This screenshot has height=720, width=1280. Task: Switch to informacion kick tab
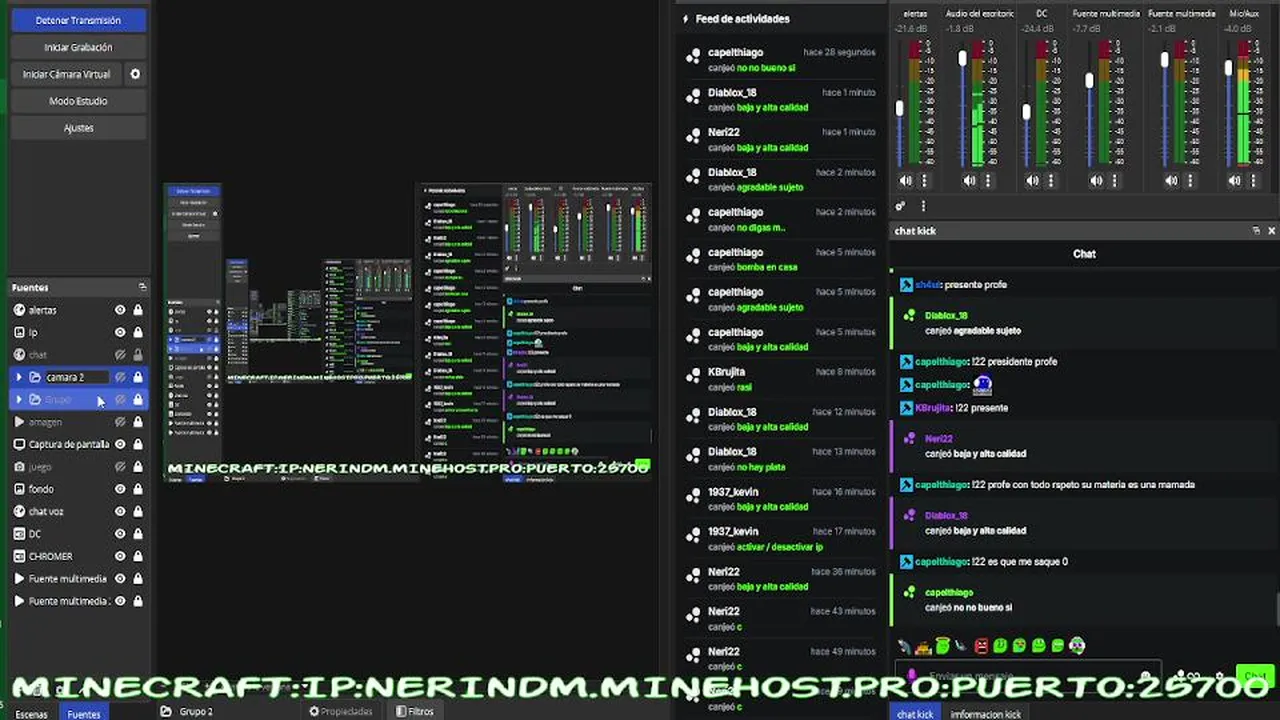click(985, 714)
